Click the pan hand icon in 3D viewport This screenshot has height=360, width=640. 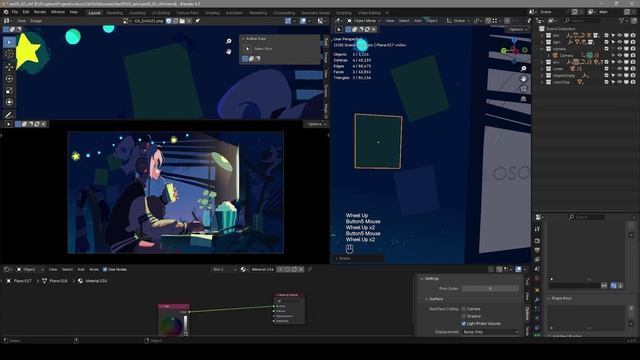click(x=524, y=78)
